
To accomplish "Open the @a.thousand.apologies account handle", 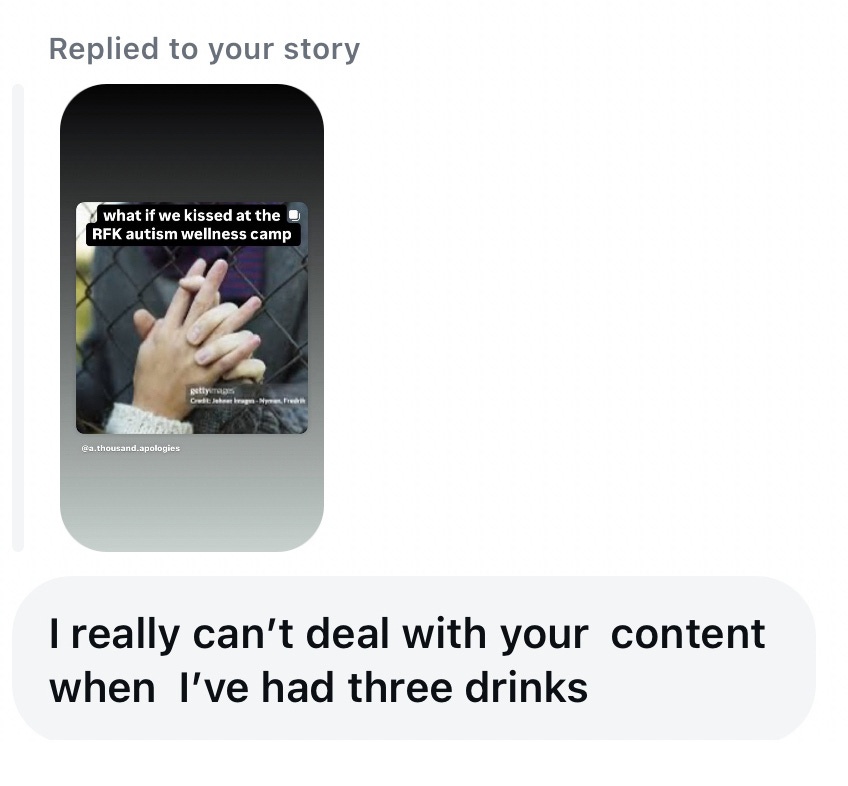I will click(x=130, y=448).
